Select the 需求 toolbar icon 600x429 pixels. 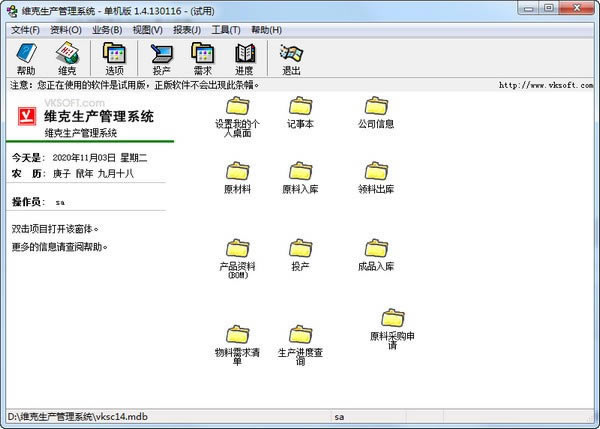point(203,58)
